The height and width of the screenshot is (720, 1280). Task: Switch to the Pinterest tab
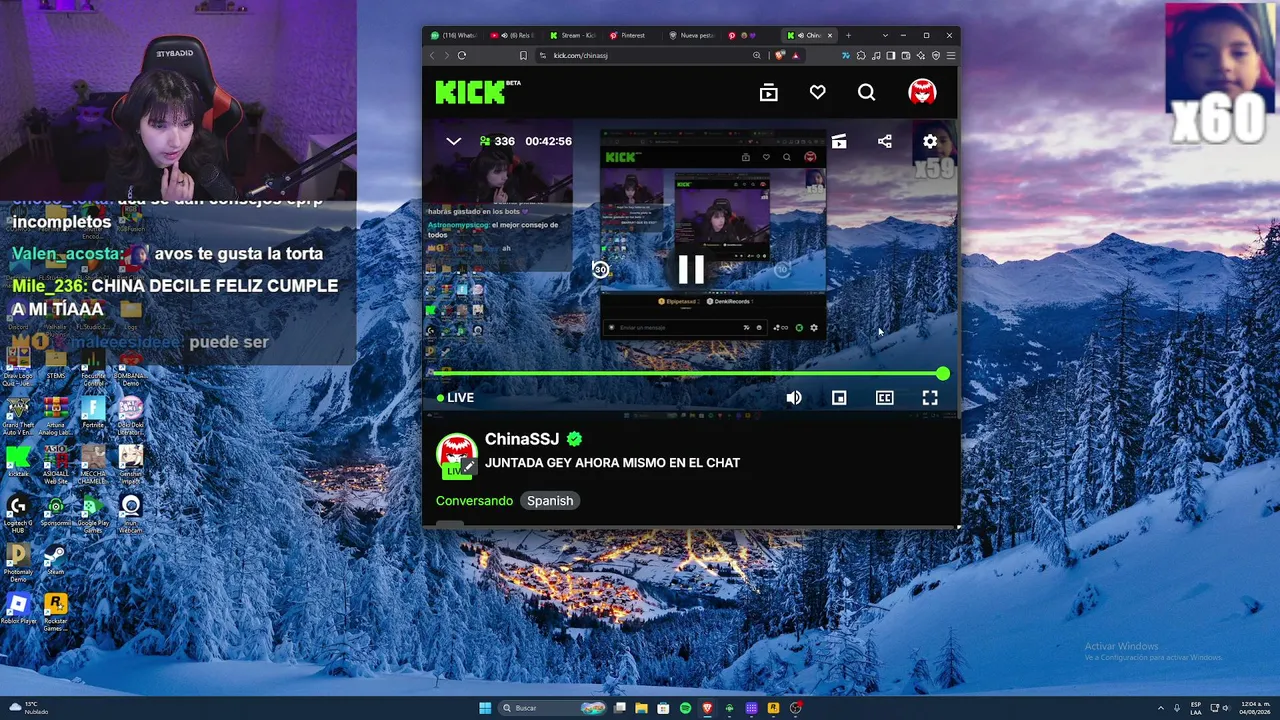pos(632,36)
